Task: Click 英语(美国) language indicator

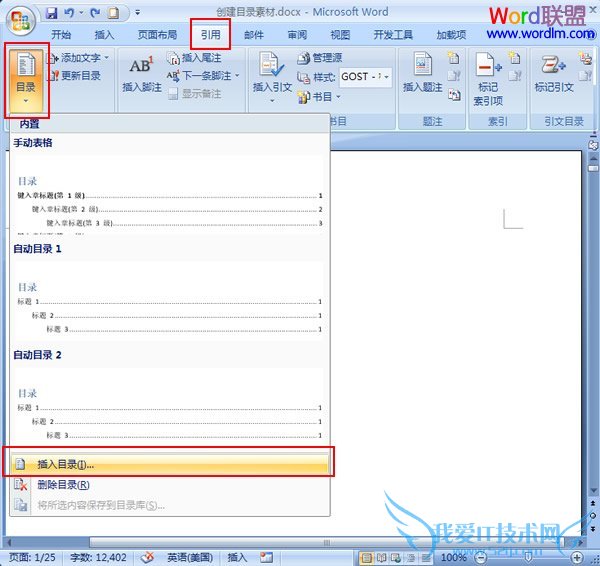Action: pyautogui.click(x=190, y=557)
